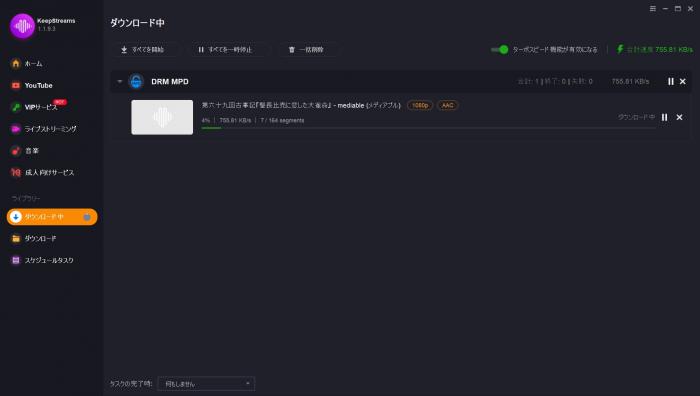Click the count badge on ダウンロード中
700x396 pixels.
point(87,217)
